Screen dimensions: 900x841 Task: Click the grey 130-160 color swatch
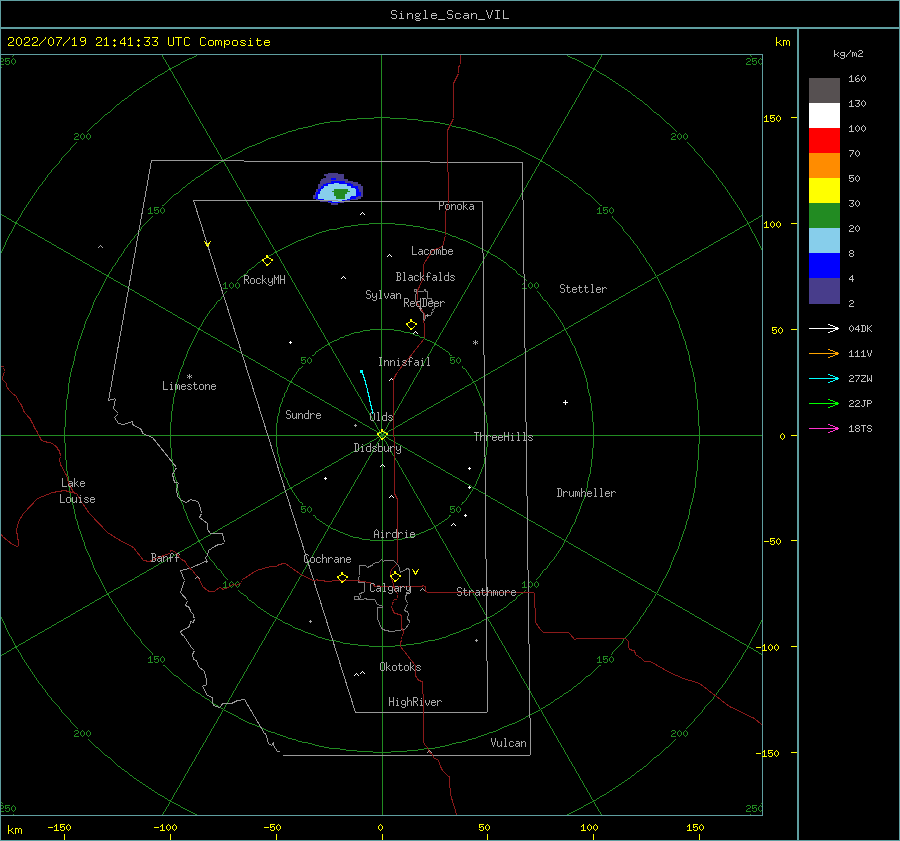[824, 90]
